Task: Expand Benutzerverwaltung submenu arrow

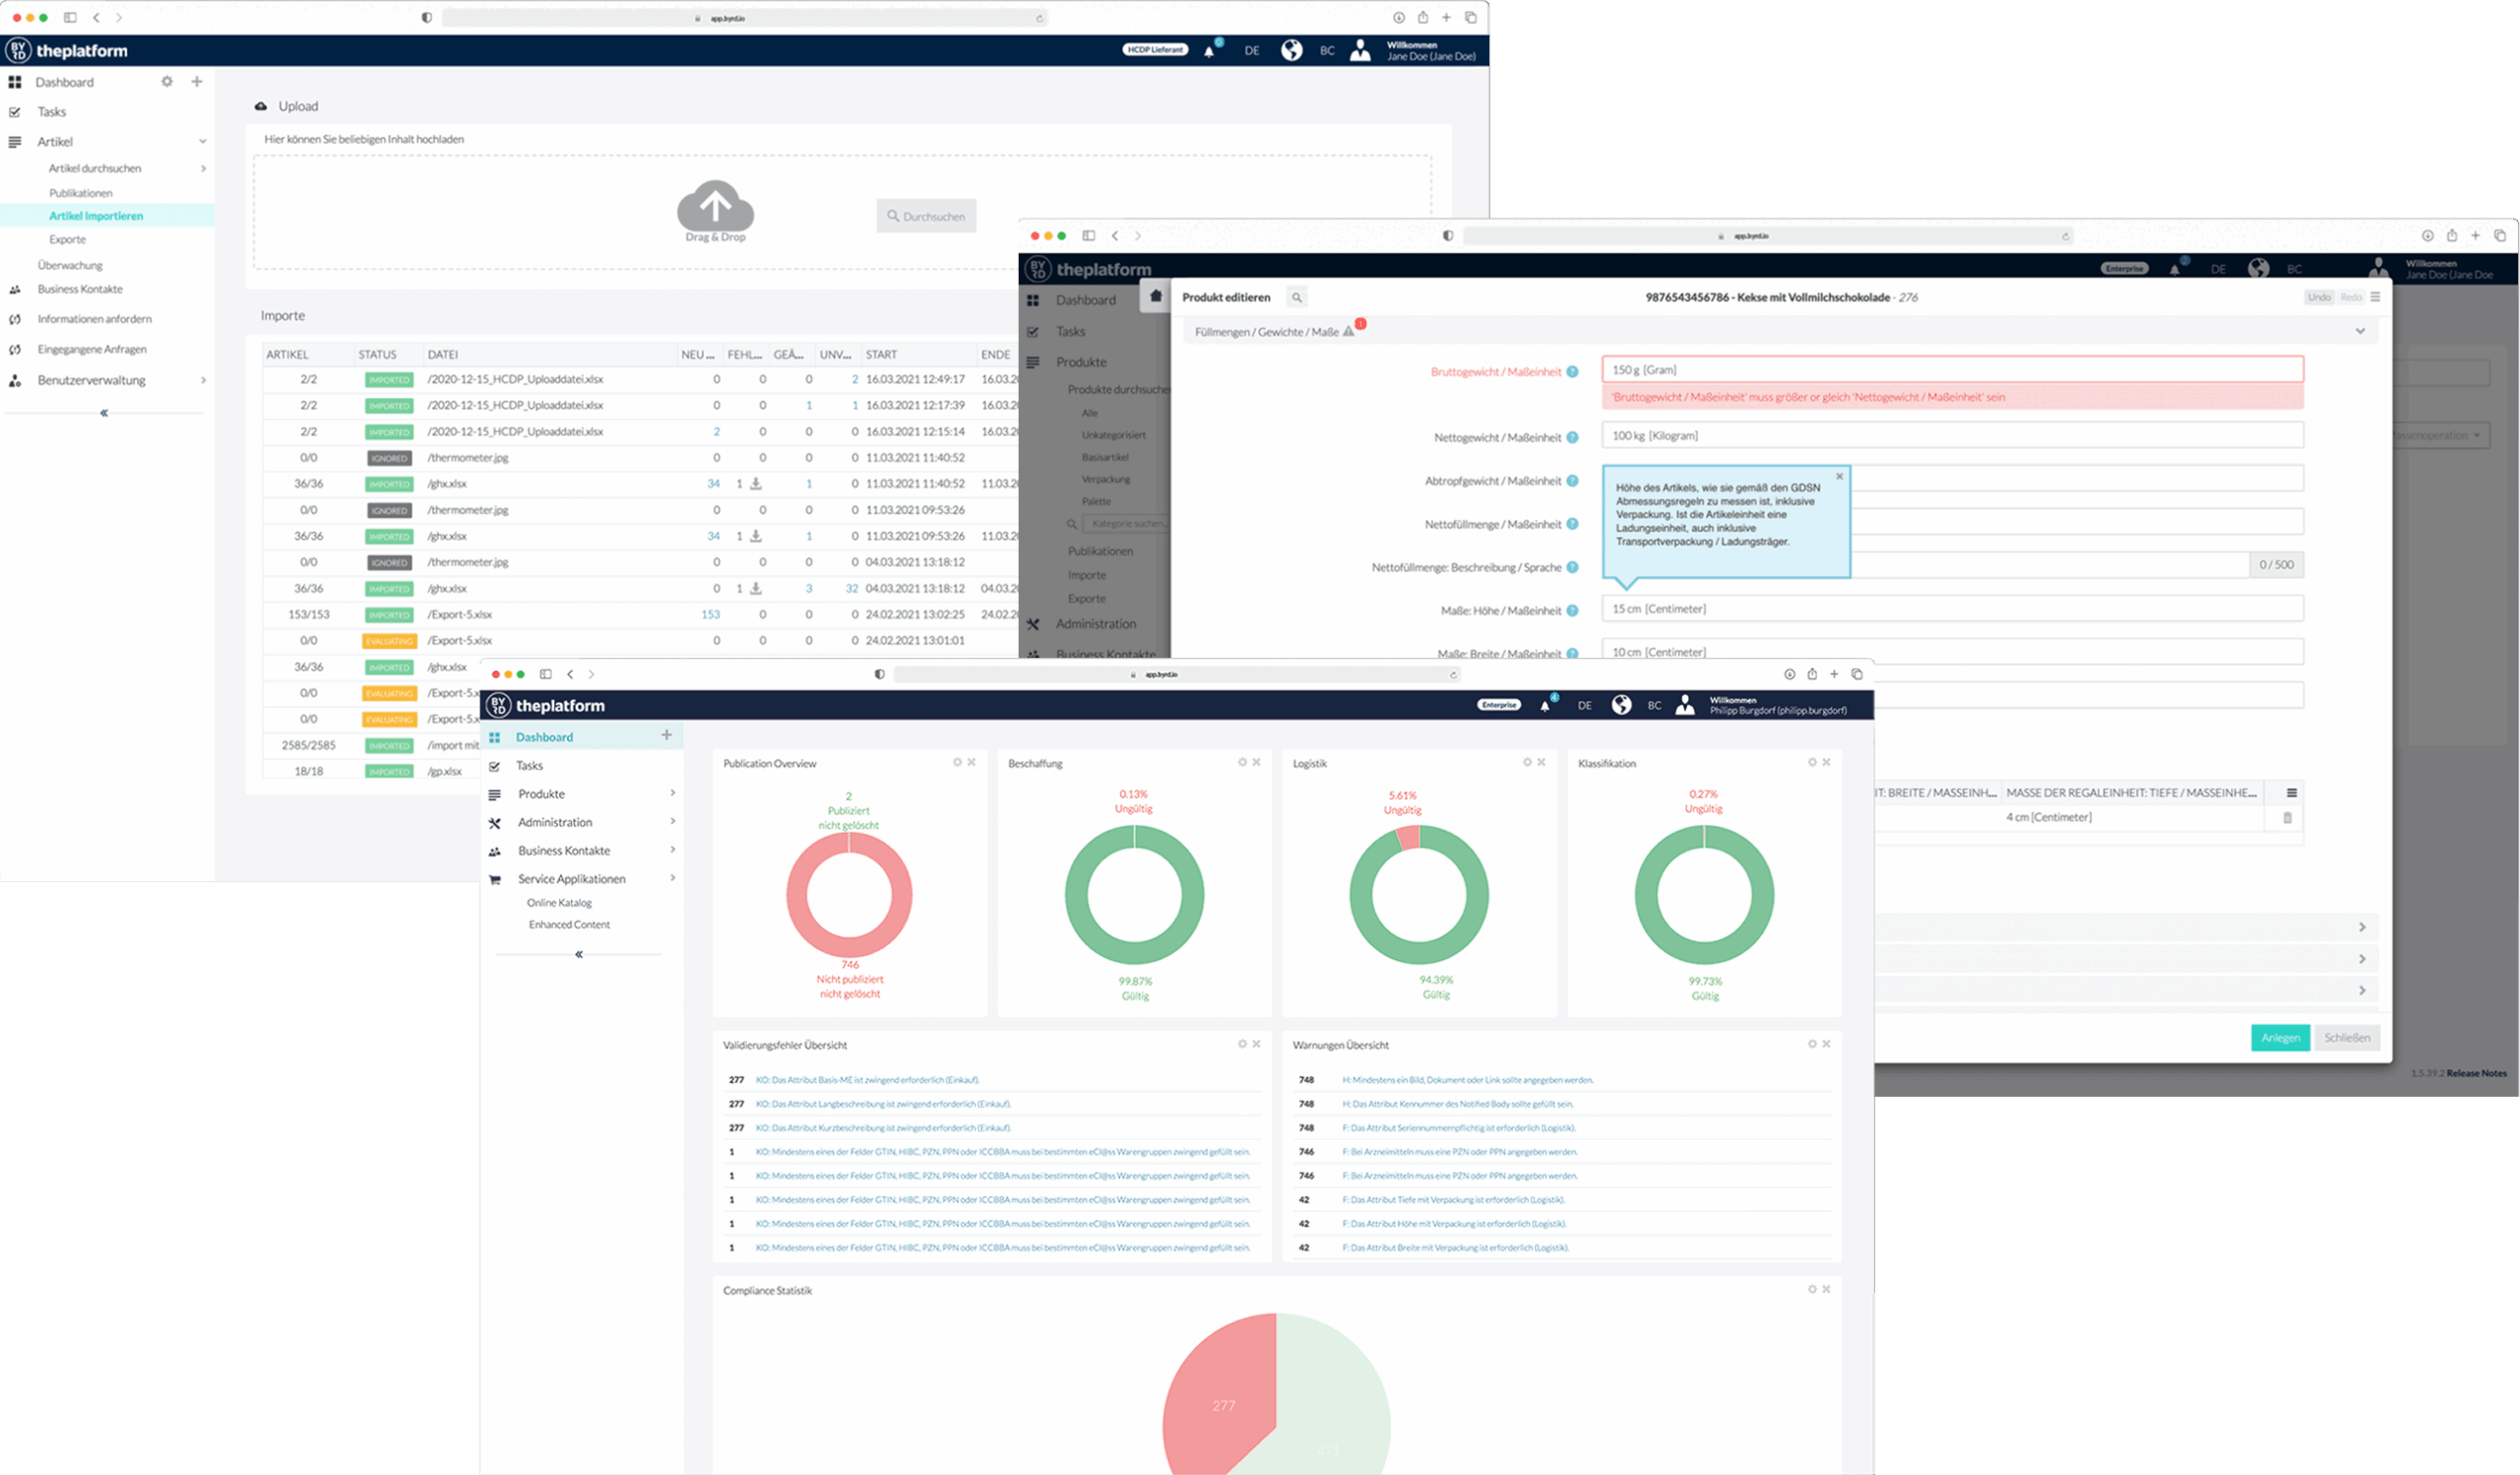Action: 203,380
